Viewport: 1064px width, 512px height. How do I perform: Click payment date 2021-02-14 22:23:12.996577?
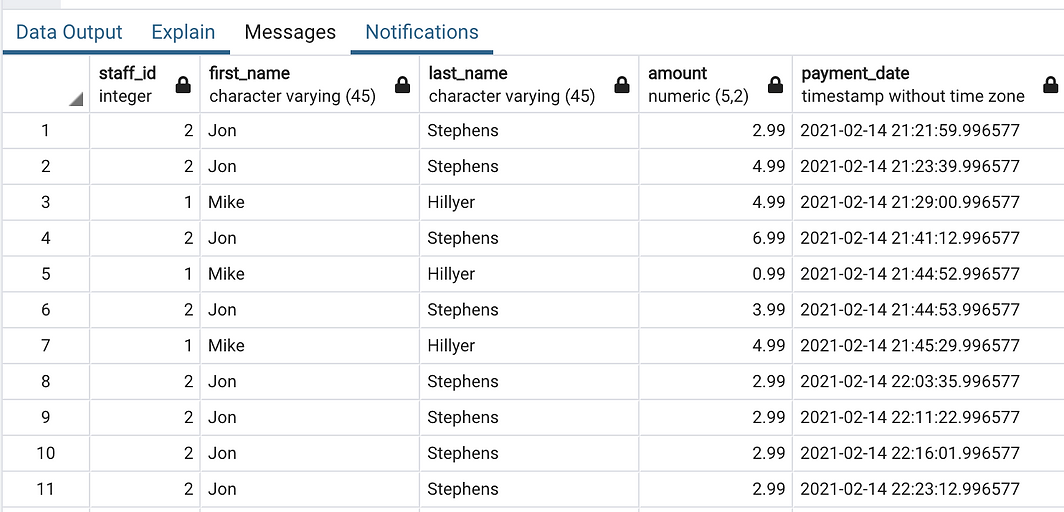910,489
